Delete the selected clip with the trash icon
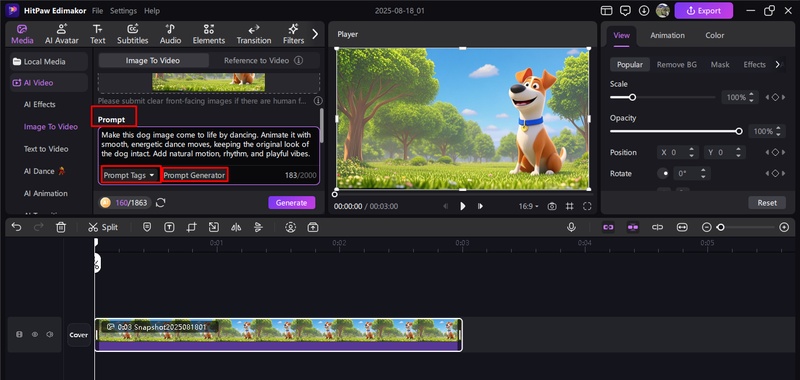The image size is (800, 380). pyautogui.click(x=61, y=227)
